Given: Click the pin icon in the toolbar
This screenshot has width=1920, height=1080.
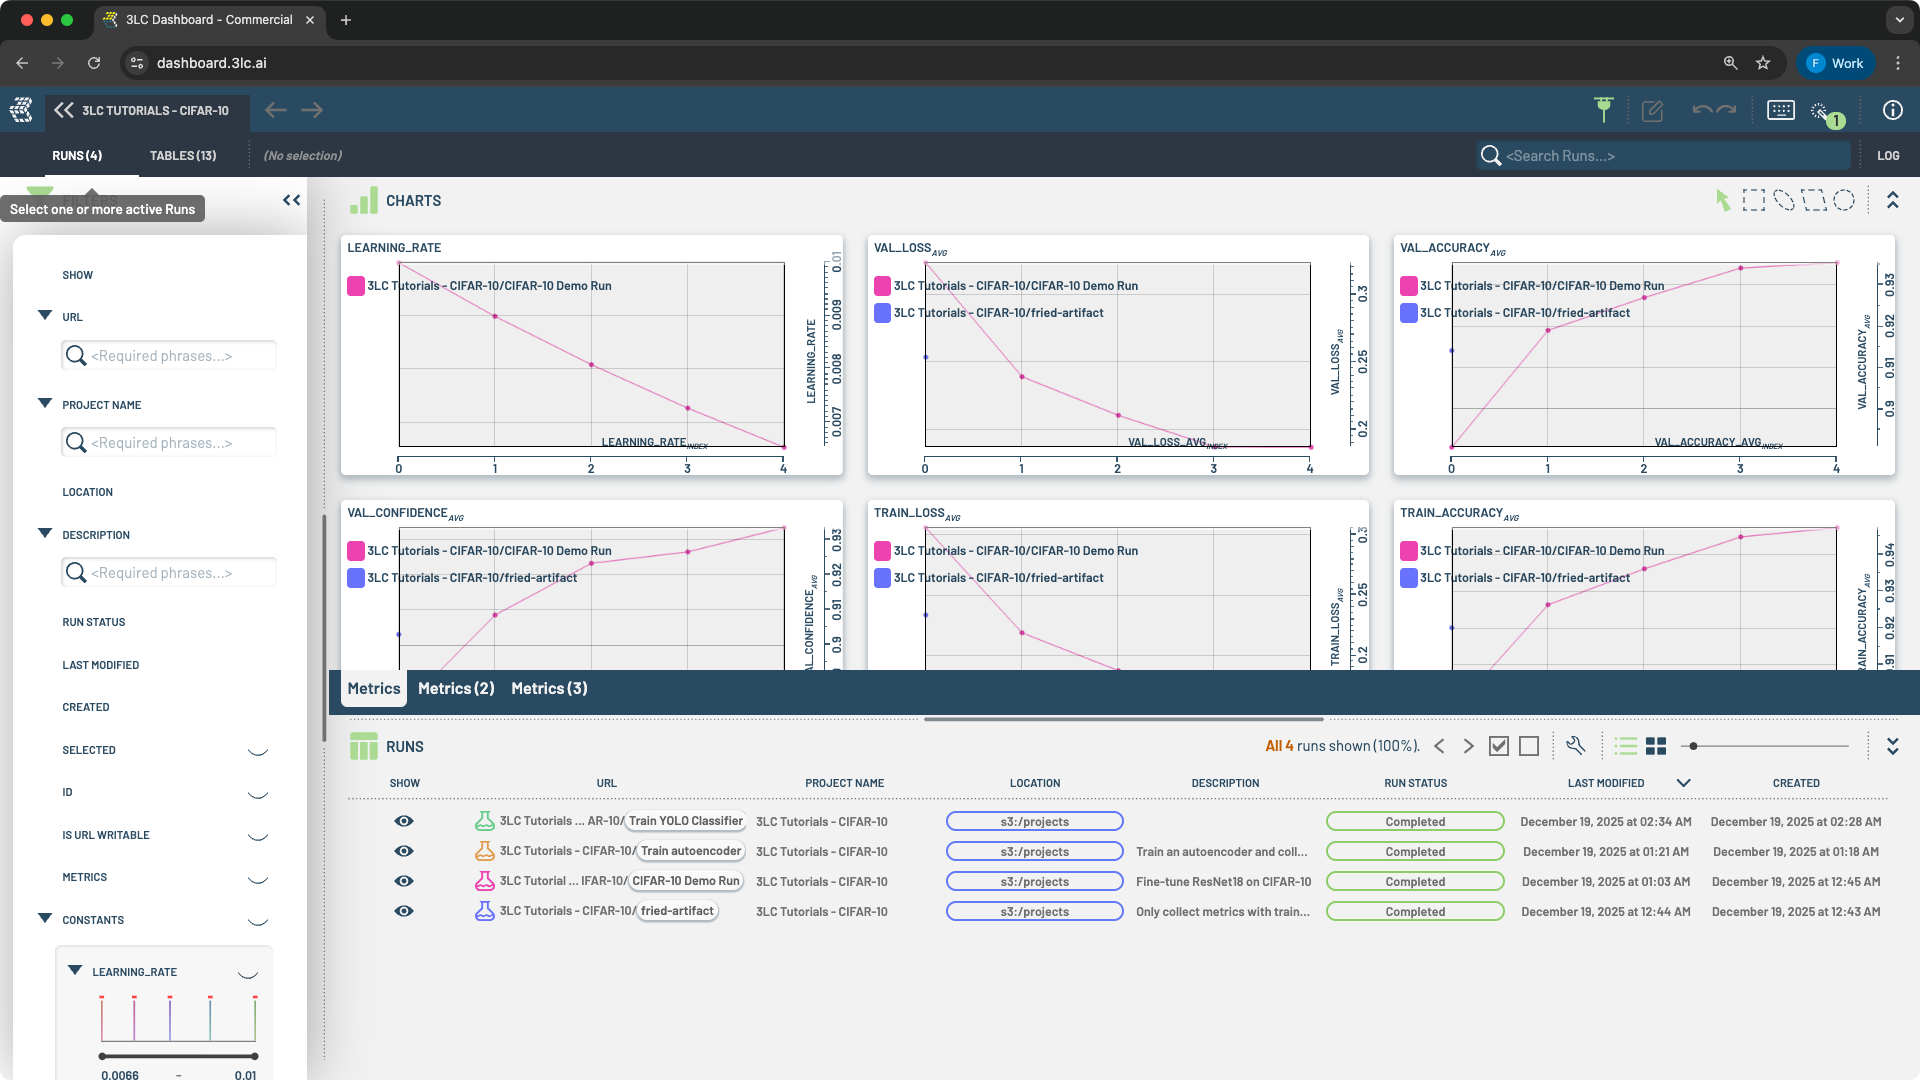Looking at the screenshot, I should 1604,110.
